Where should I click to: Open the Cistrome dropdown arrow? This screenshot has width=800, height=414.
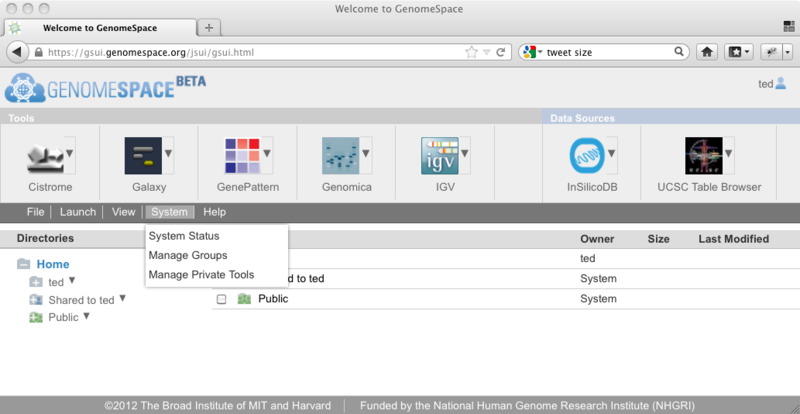(70, 153)
